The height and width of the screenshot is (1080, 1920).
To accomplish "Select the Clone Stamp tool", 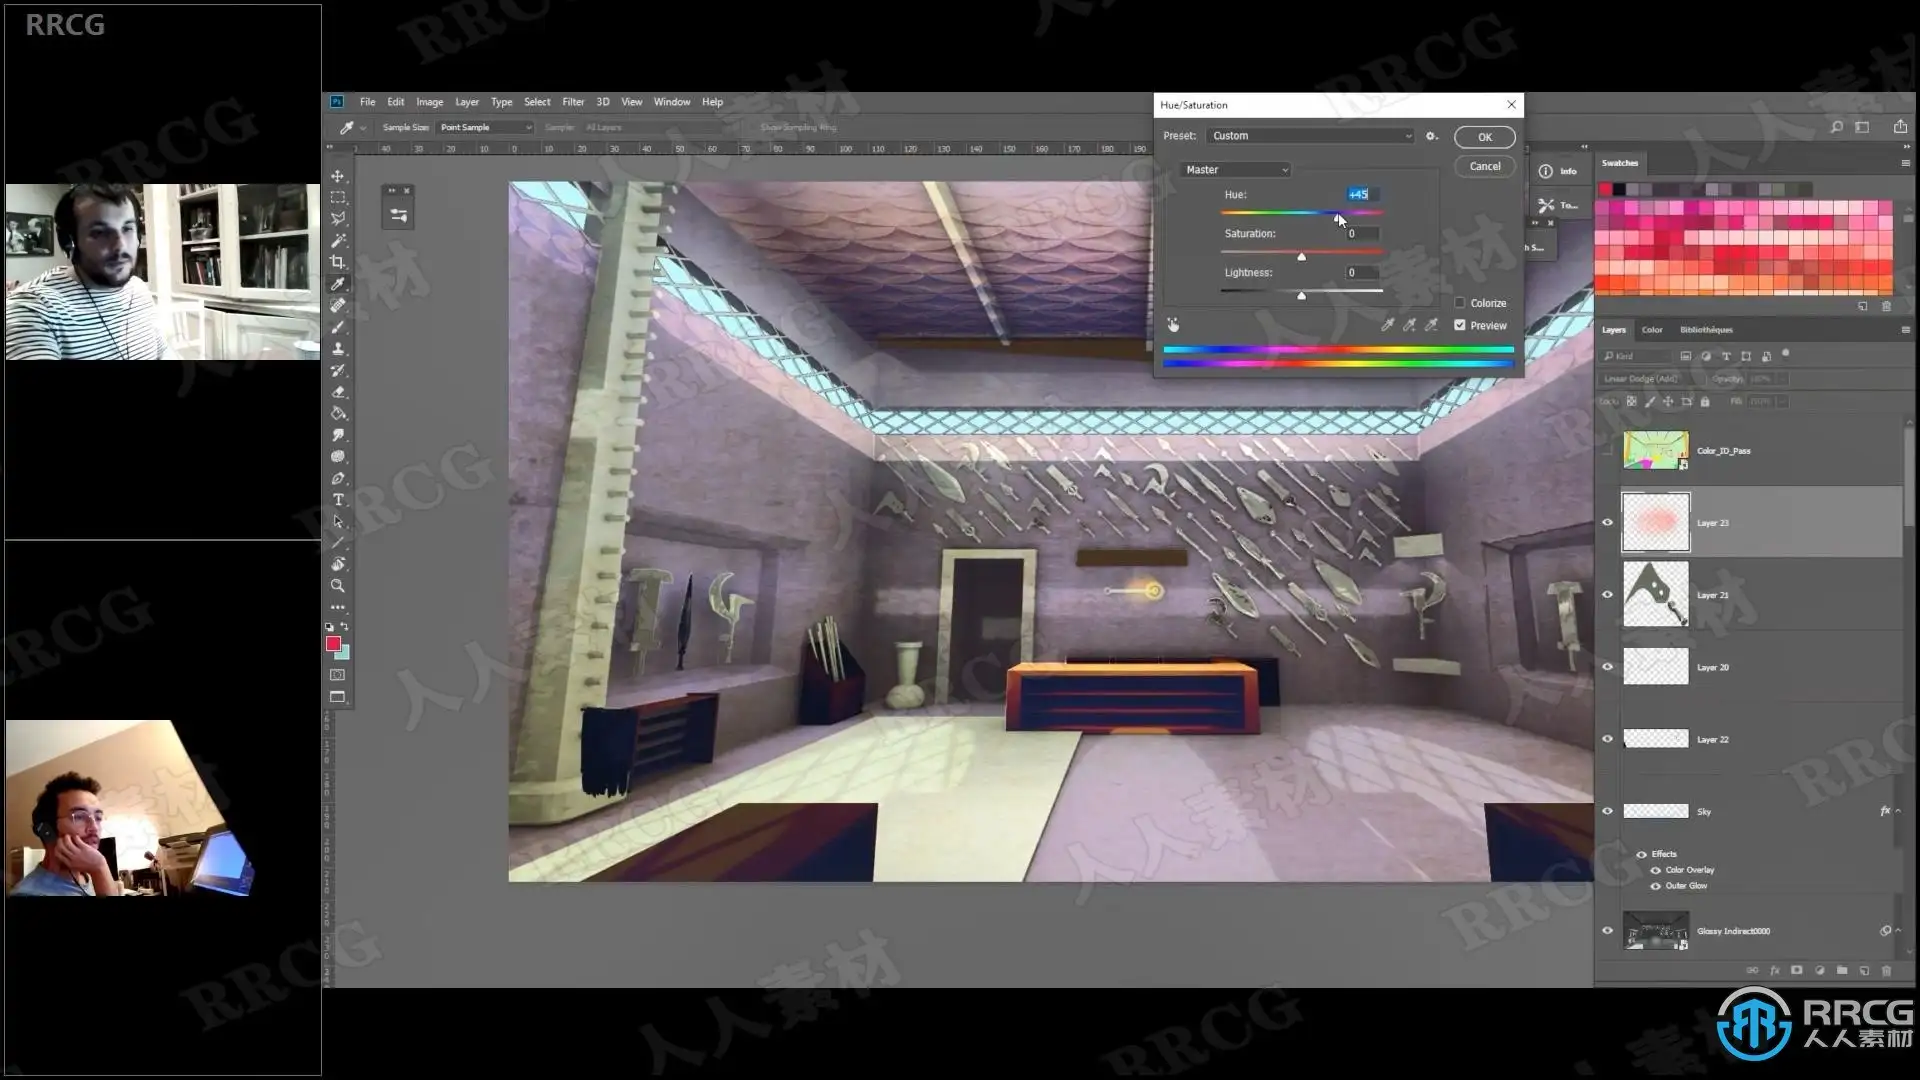I will click(338, 348).
